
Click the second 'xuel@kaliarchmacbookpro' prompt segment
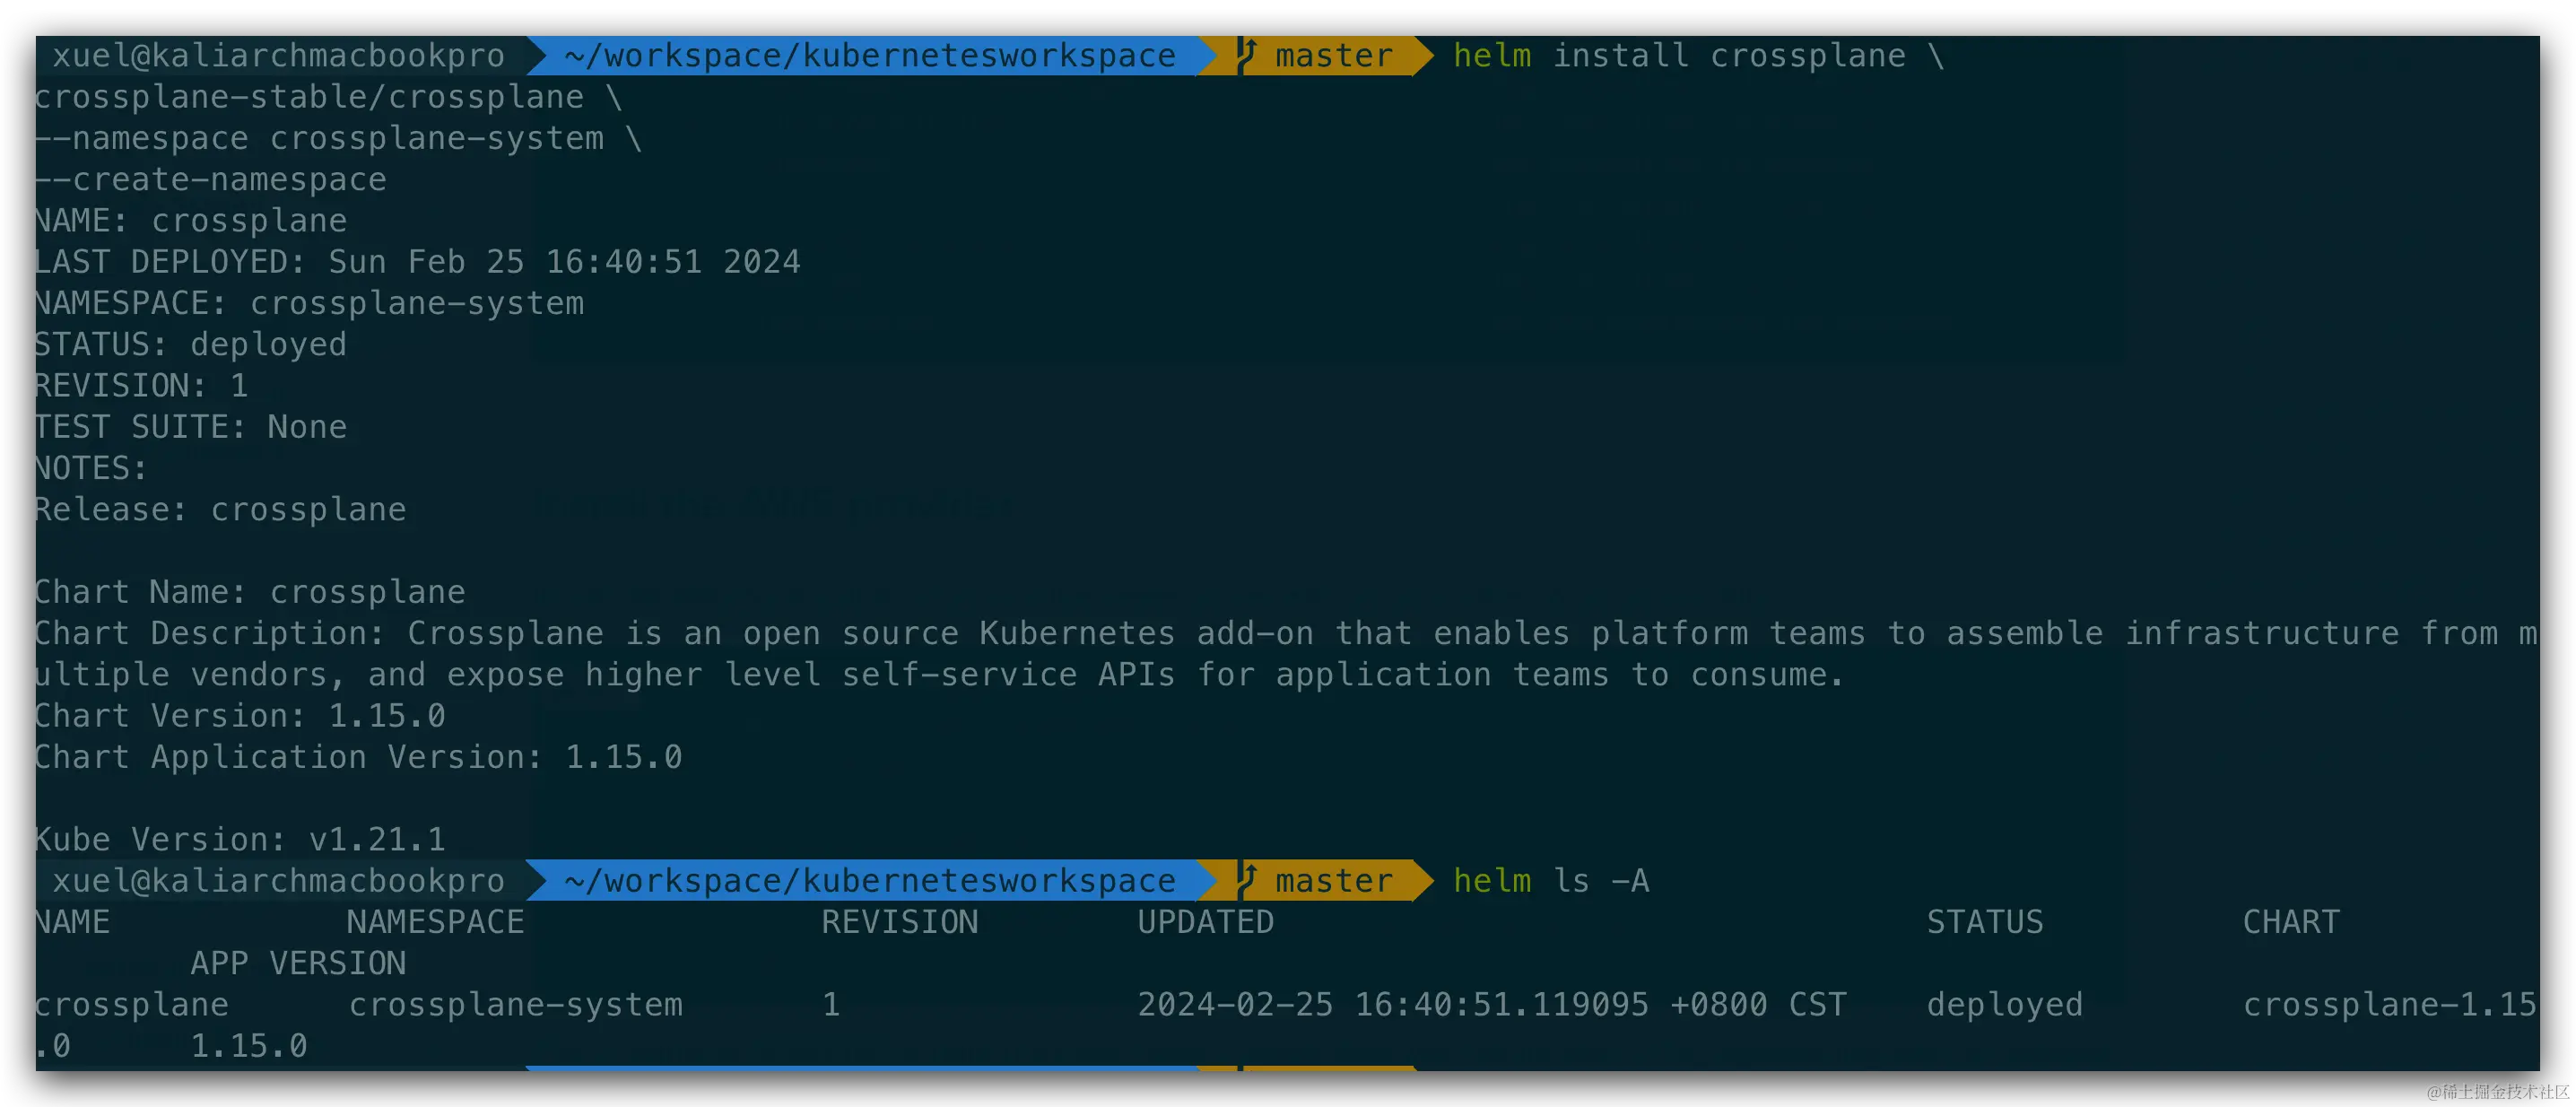[x=279, y=880]
